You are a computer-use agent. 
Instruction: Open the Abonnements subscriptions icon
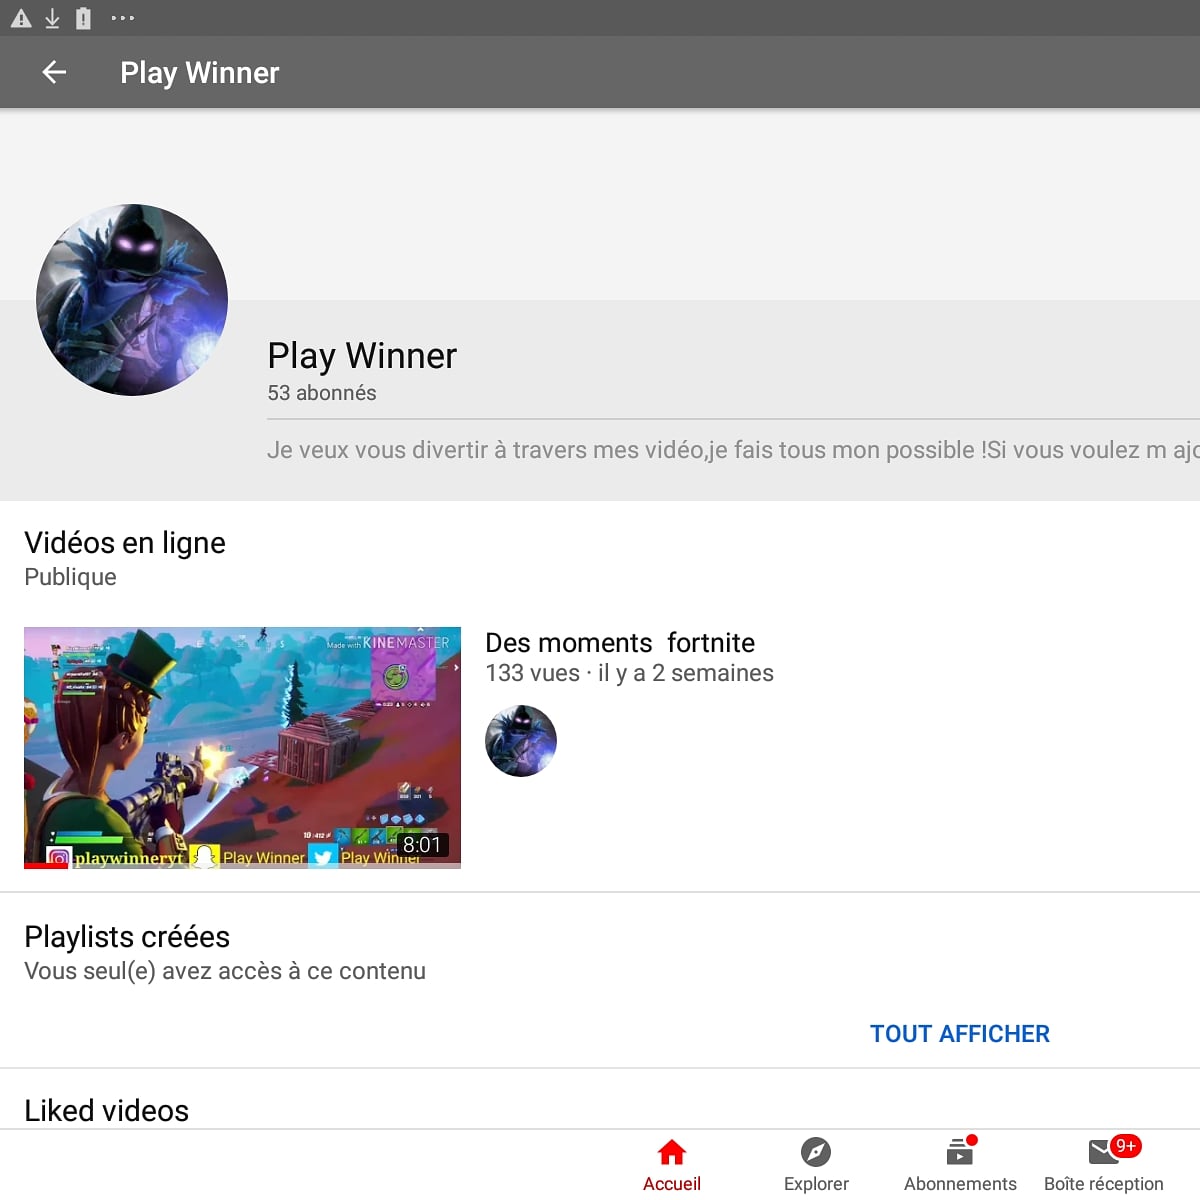958,1152
